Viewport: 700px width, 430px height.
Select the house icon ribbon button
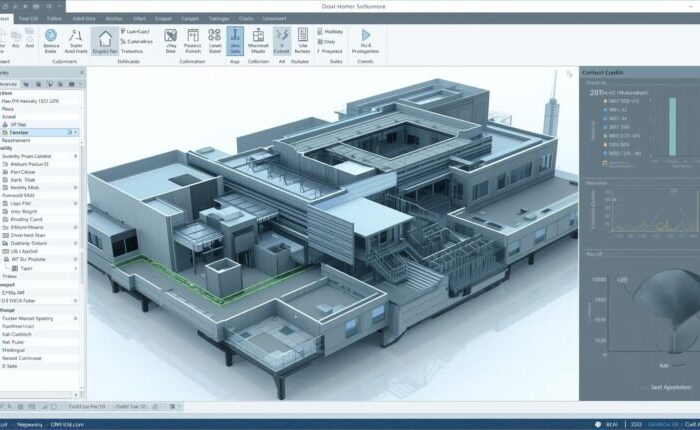coord(105,38)
